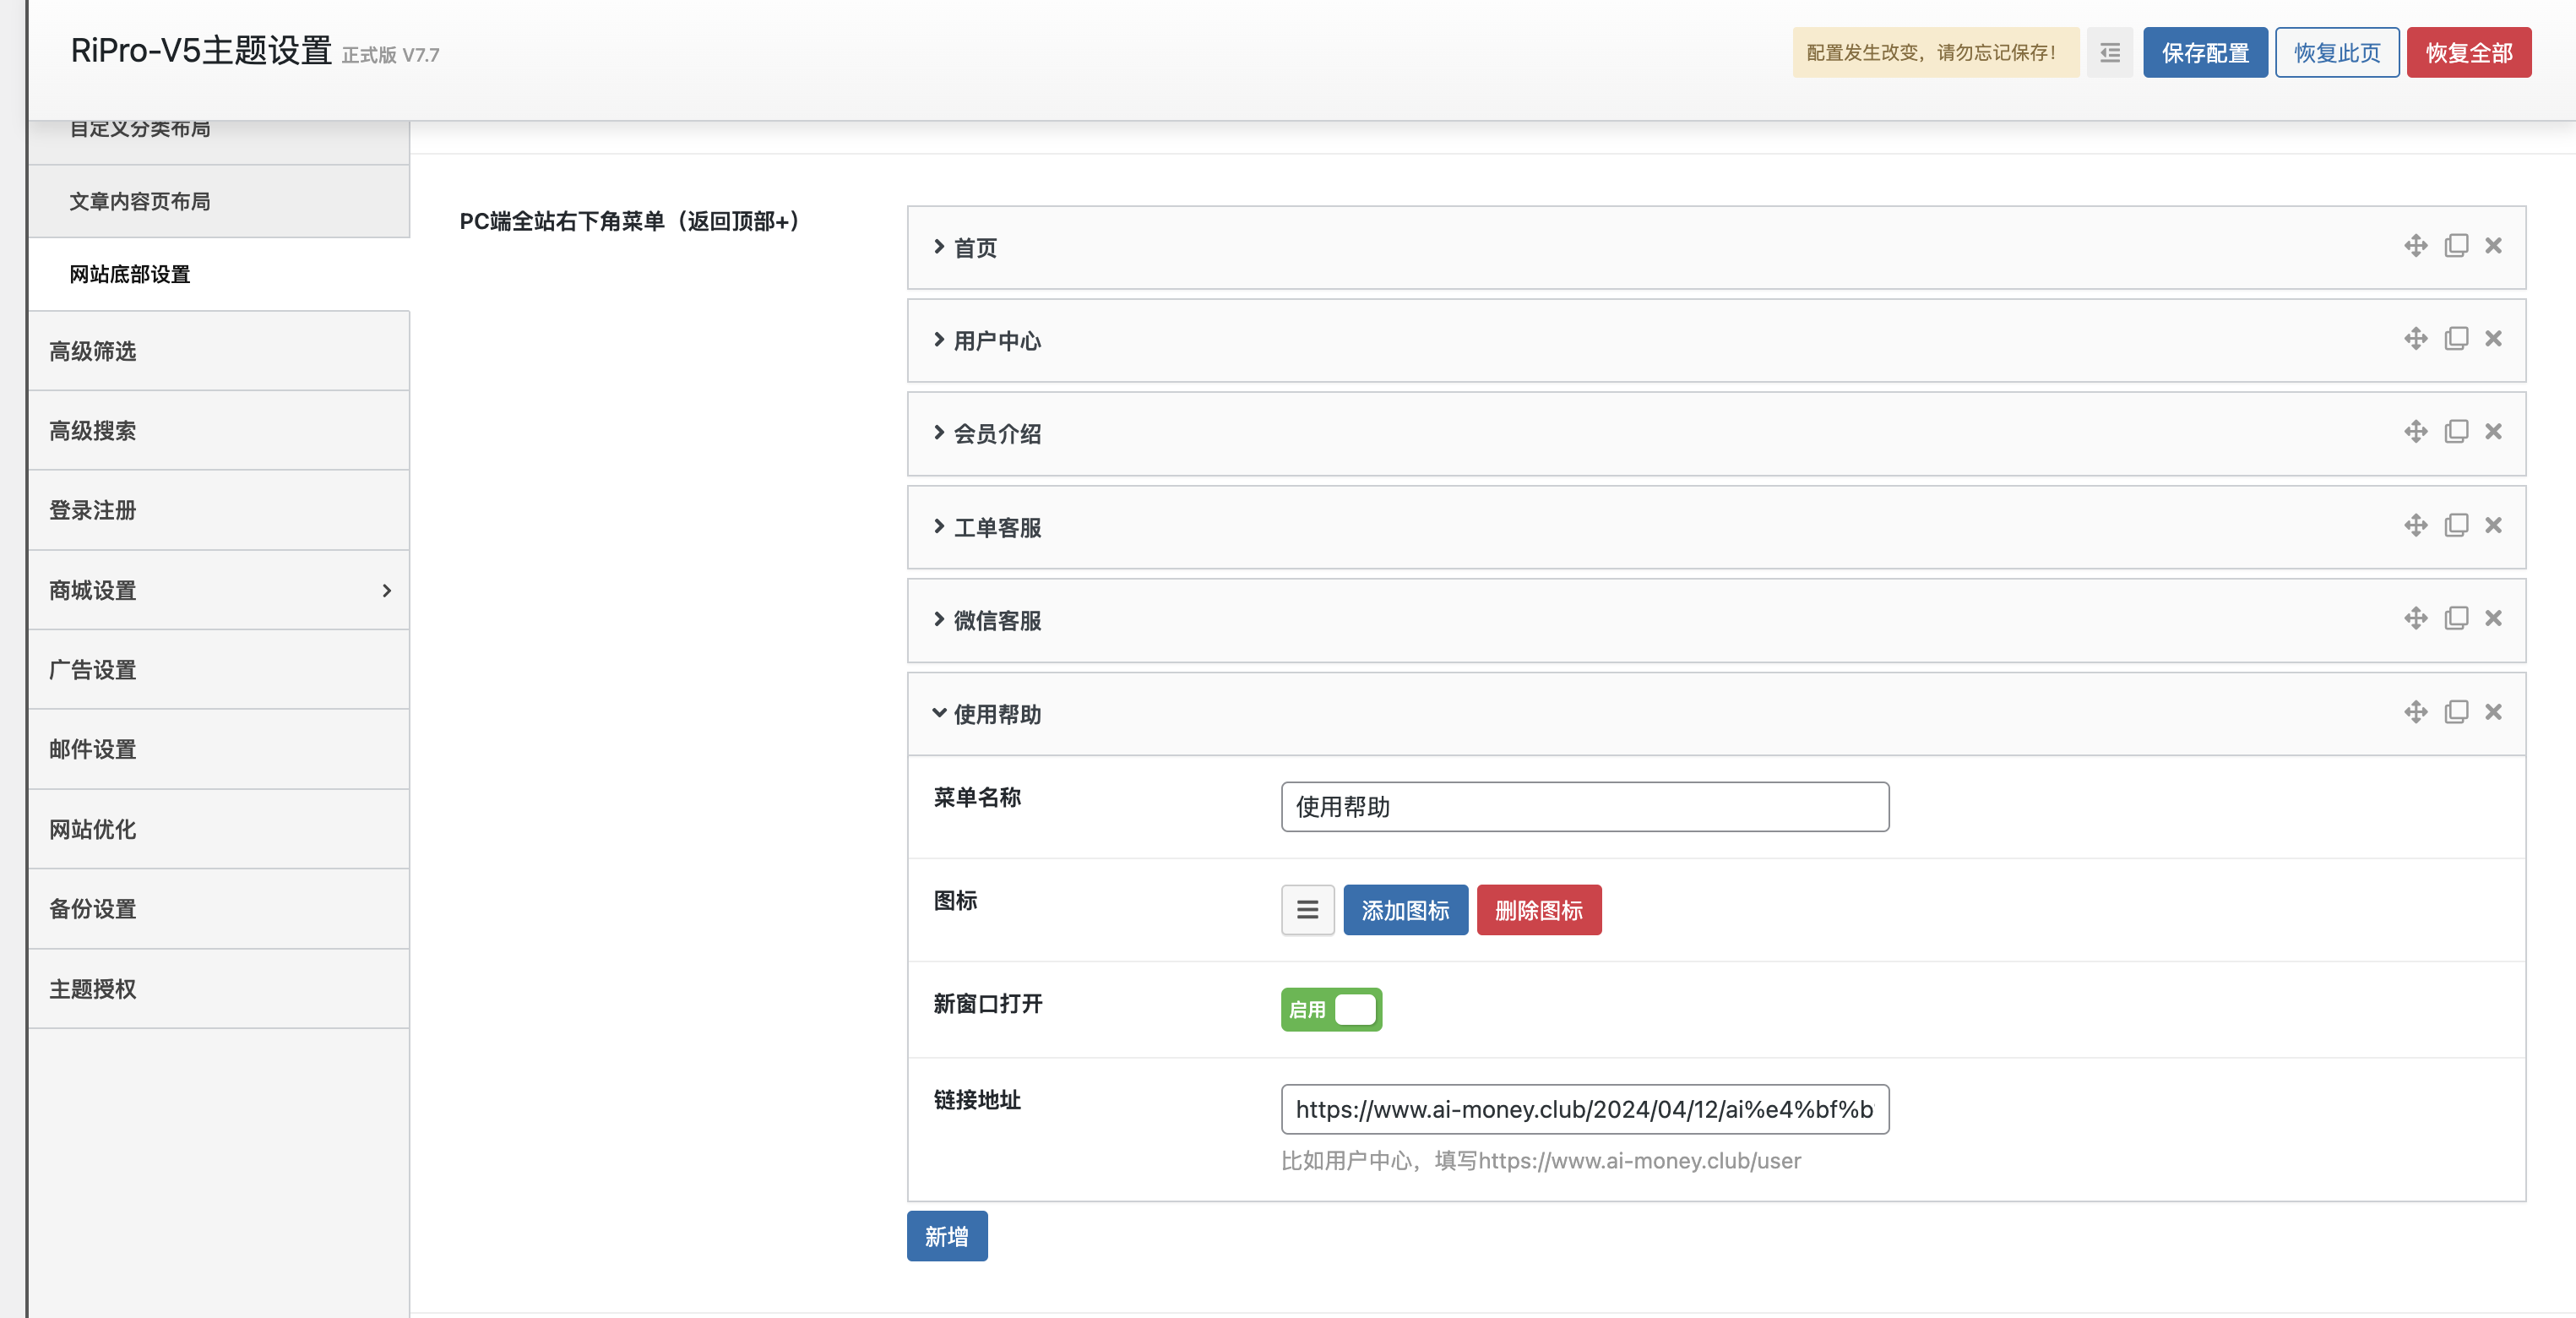
Task: Duplicate the 用户中心 menu item
Action: tap(2456, 339)
